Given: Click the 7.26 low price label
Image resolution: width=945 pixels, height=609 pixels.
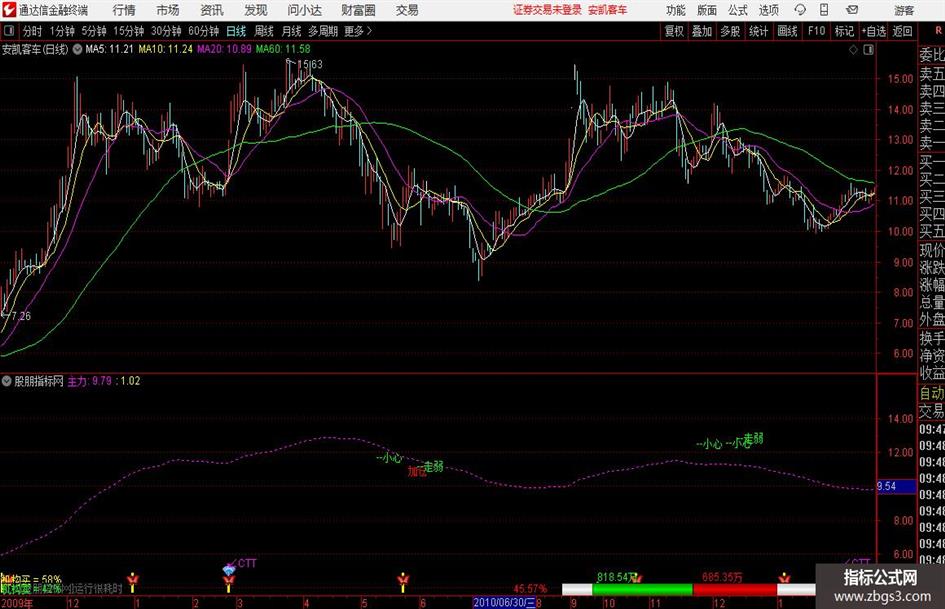Looking at the screenshot, I should pos(21,316).
